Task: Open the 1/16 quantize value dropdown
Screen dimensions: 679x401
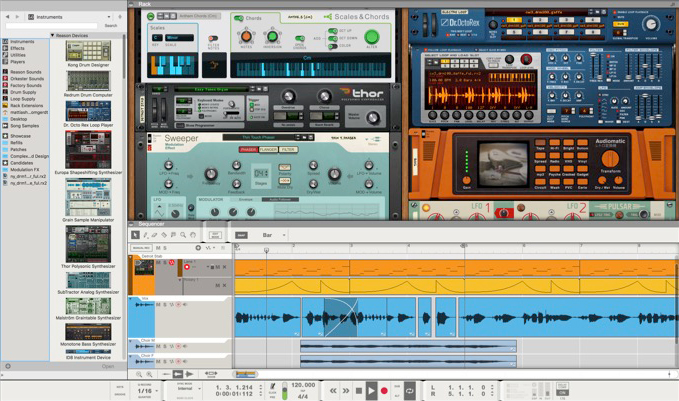Action: click(147, 391)
